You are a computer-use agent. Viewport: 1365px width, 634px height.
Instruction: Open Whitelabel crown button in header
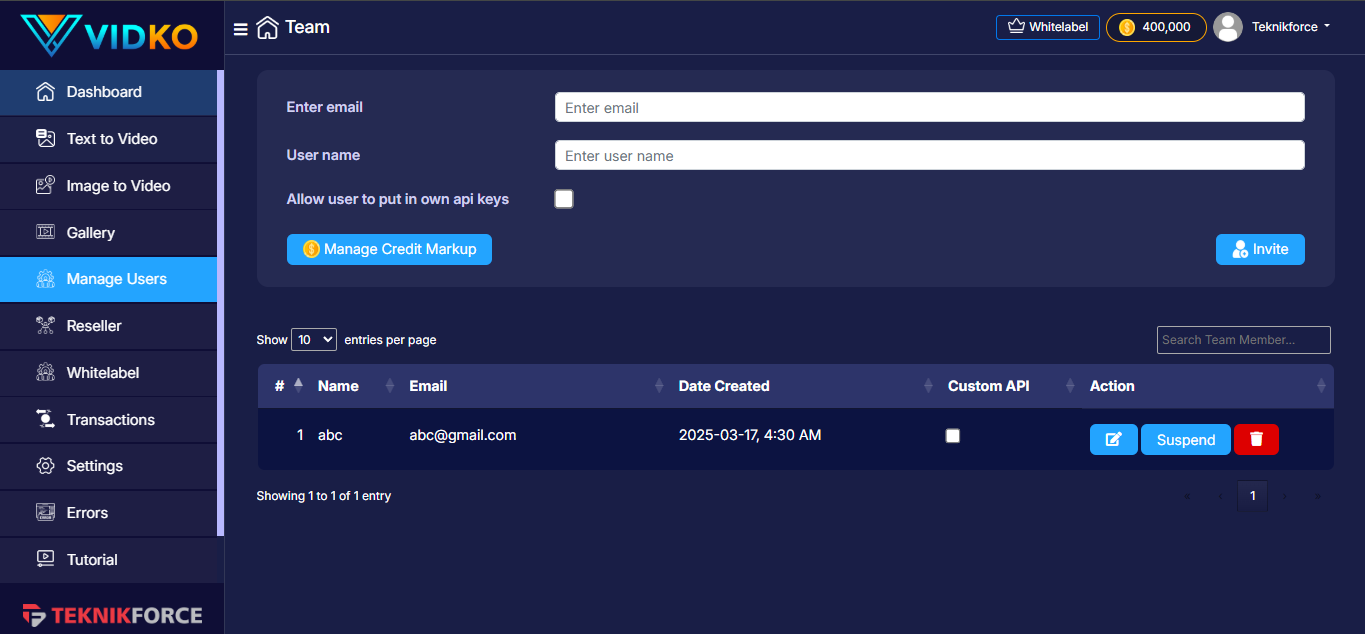pyautogui.click(x=1048, y=27)
